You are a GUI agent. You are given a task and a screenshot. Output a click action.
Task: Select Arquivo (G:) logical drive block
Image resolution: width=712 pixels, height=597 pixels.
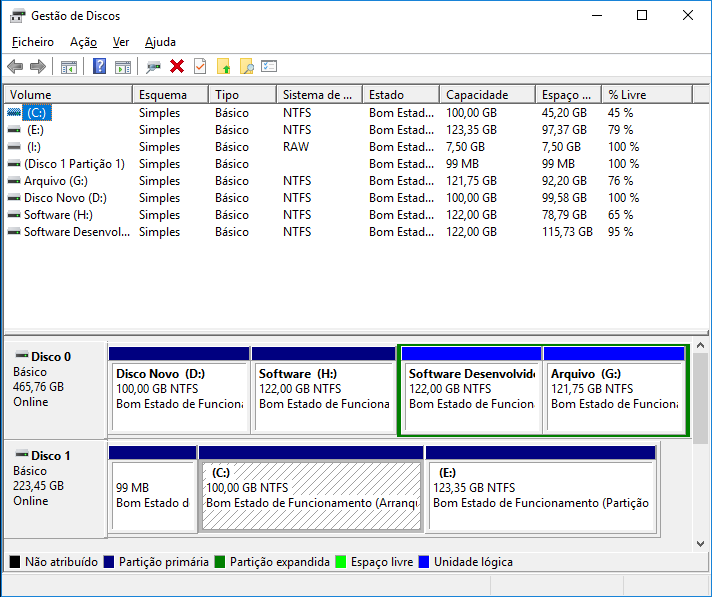pos(614,390)
